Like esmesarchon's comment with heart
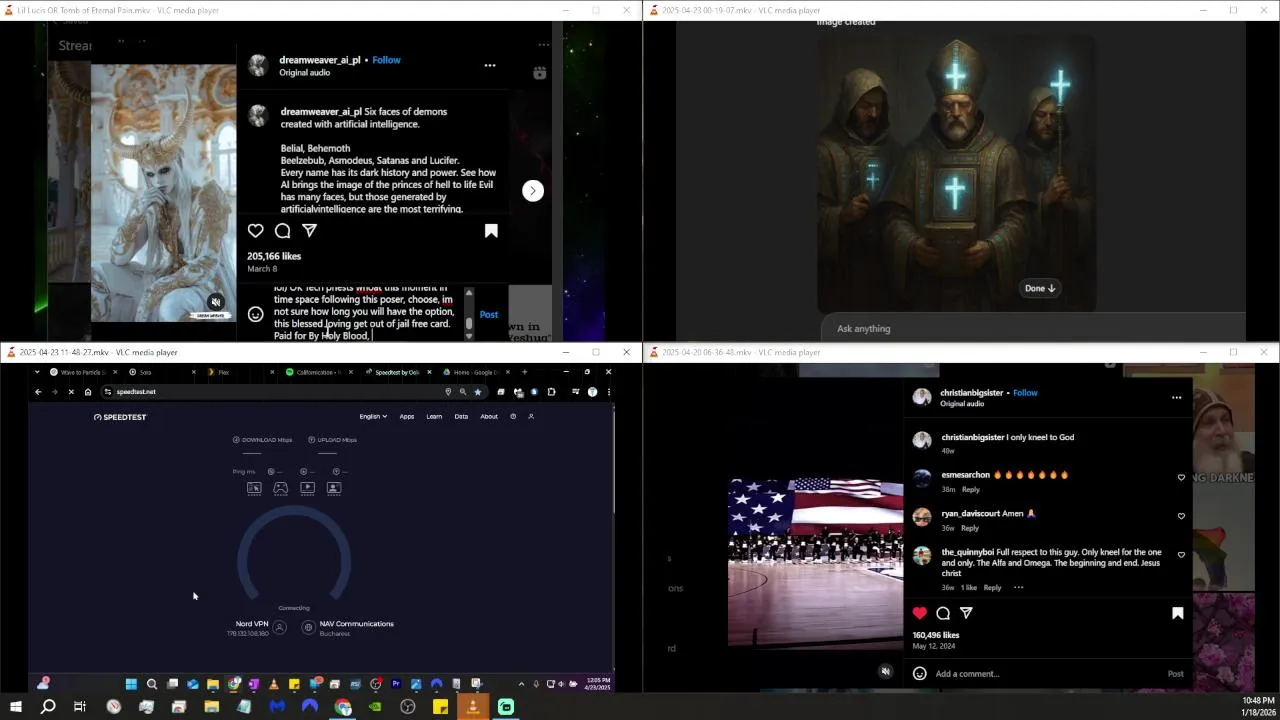The height and width of the screenshot is (720, 1280). point(1181,478)
